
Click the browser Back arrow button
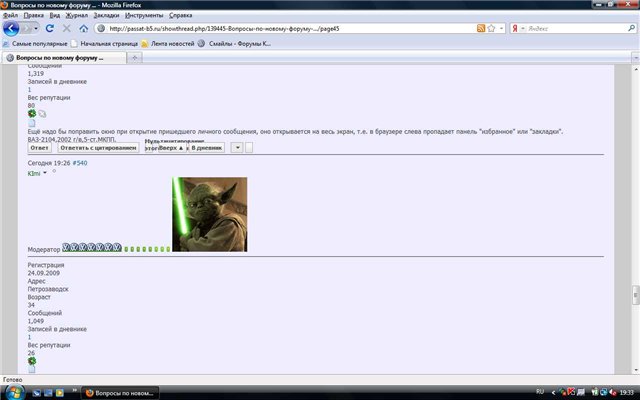[x=13, y=29]
